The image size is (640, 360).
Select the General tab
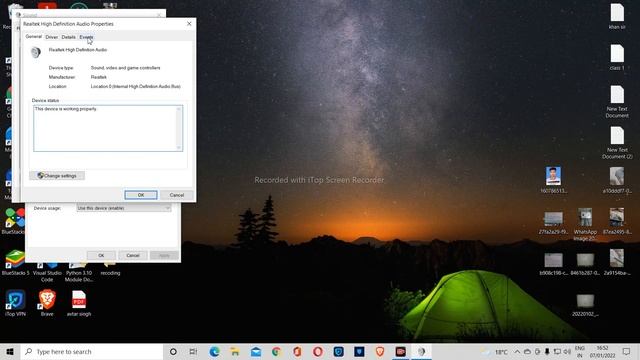[33, 37]
